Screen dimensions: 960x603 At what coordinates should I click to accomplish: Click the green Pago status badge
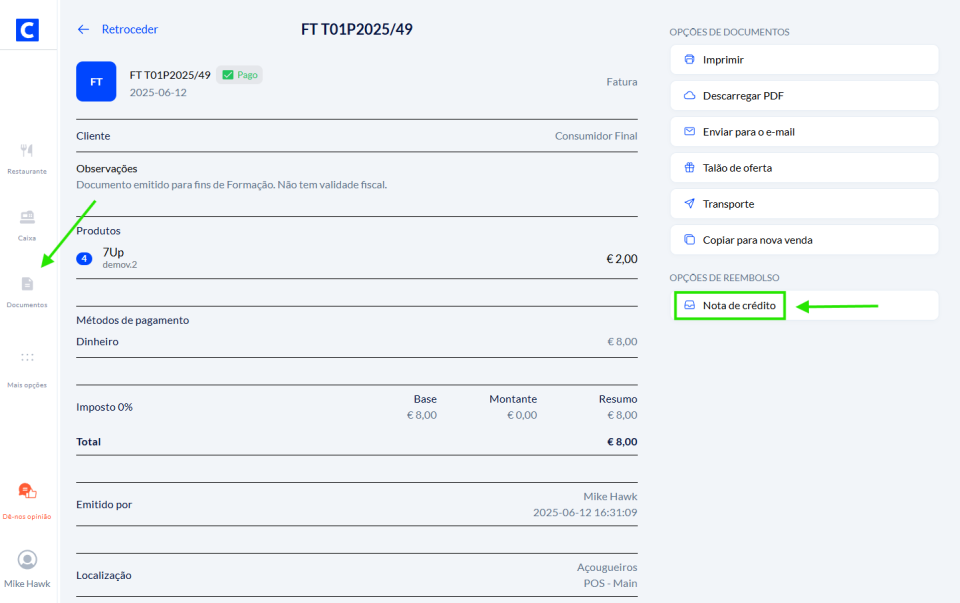tap(239, 75)
